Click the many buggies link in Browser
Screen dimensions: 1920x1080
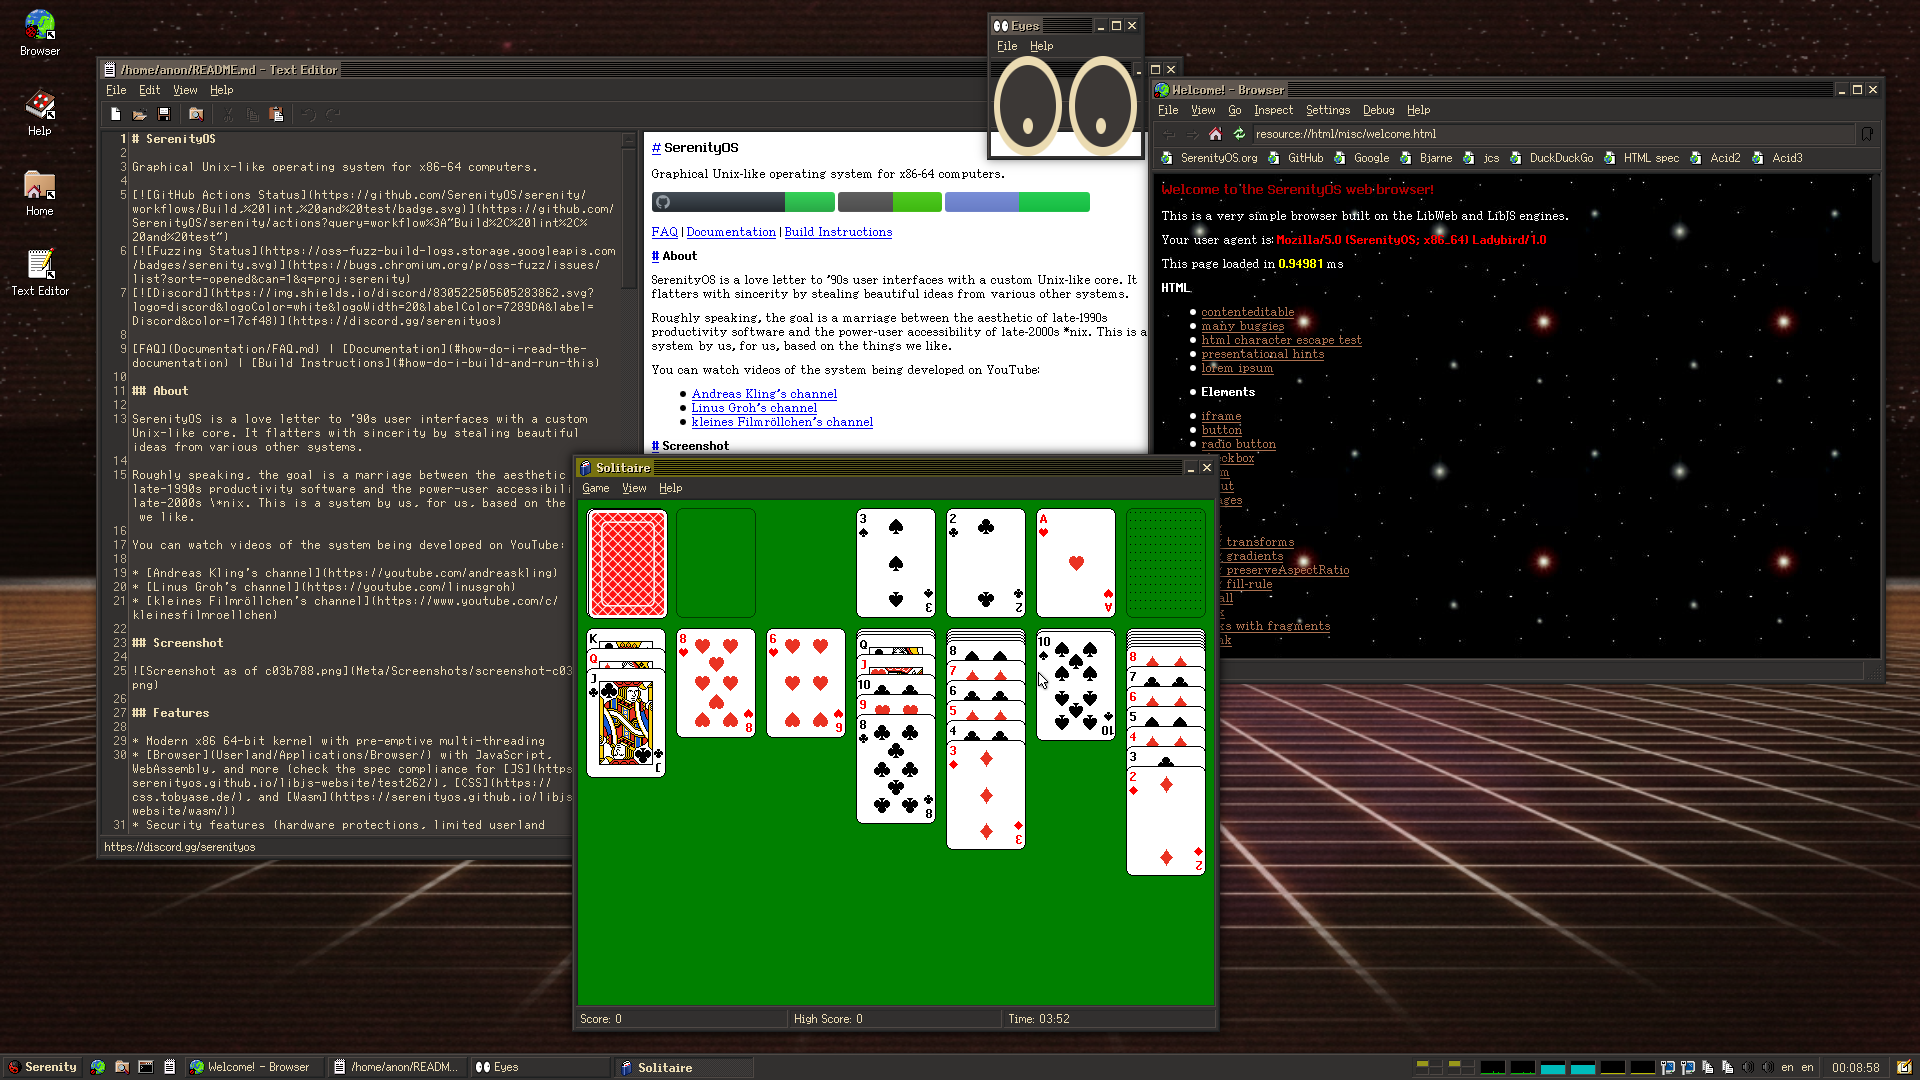pyautogui.click(x=1242, y=326)
